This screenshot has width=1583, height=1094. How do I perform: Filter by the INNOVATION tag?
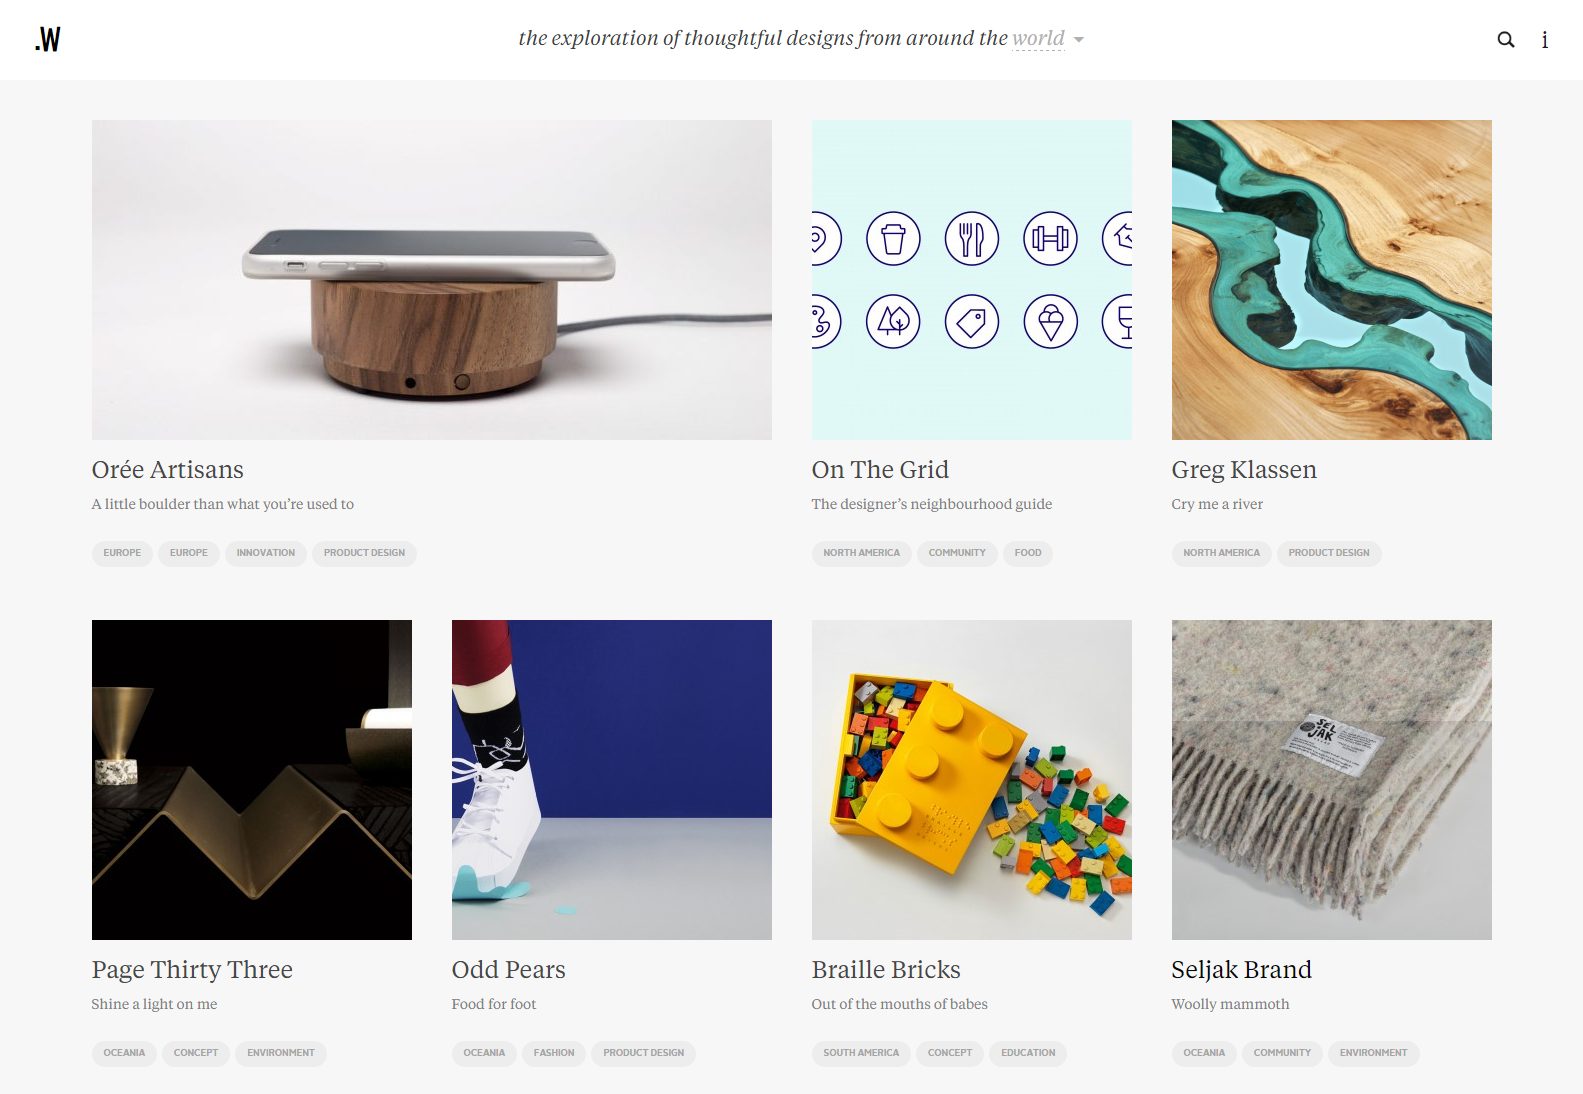click(x=266, y=553)
